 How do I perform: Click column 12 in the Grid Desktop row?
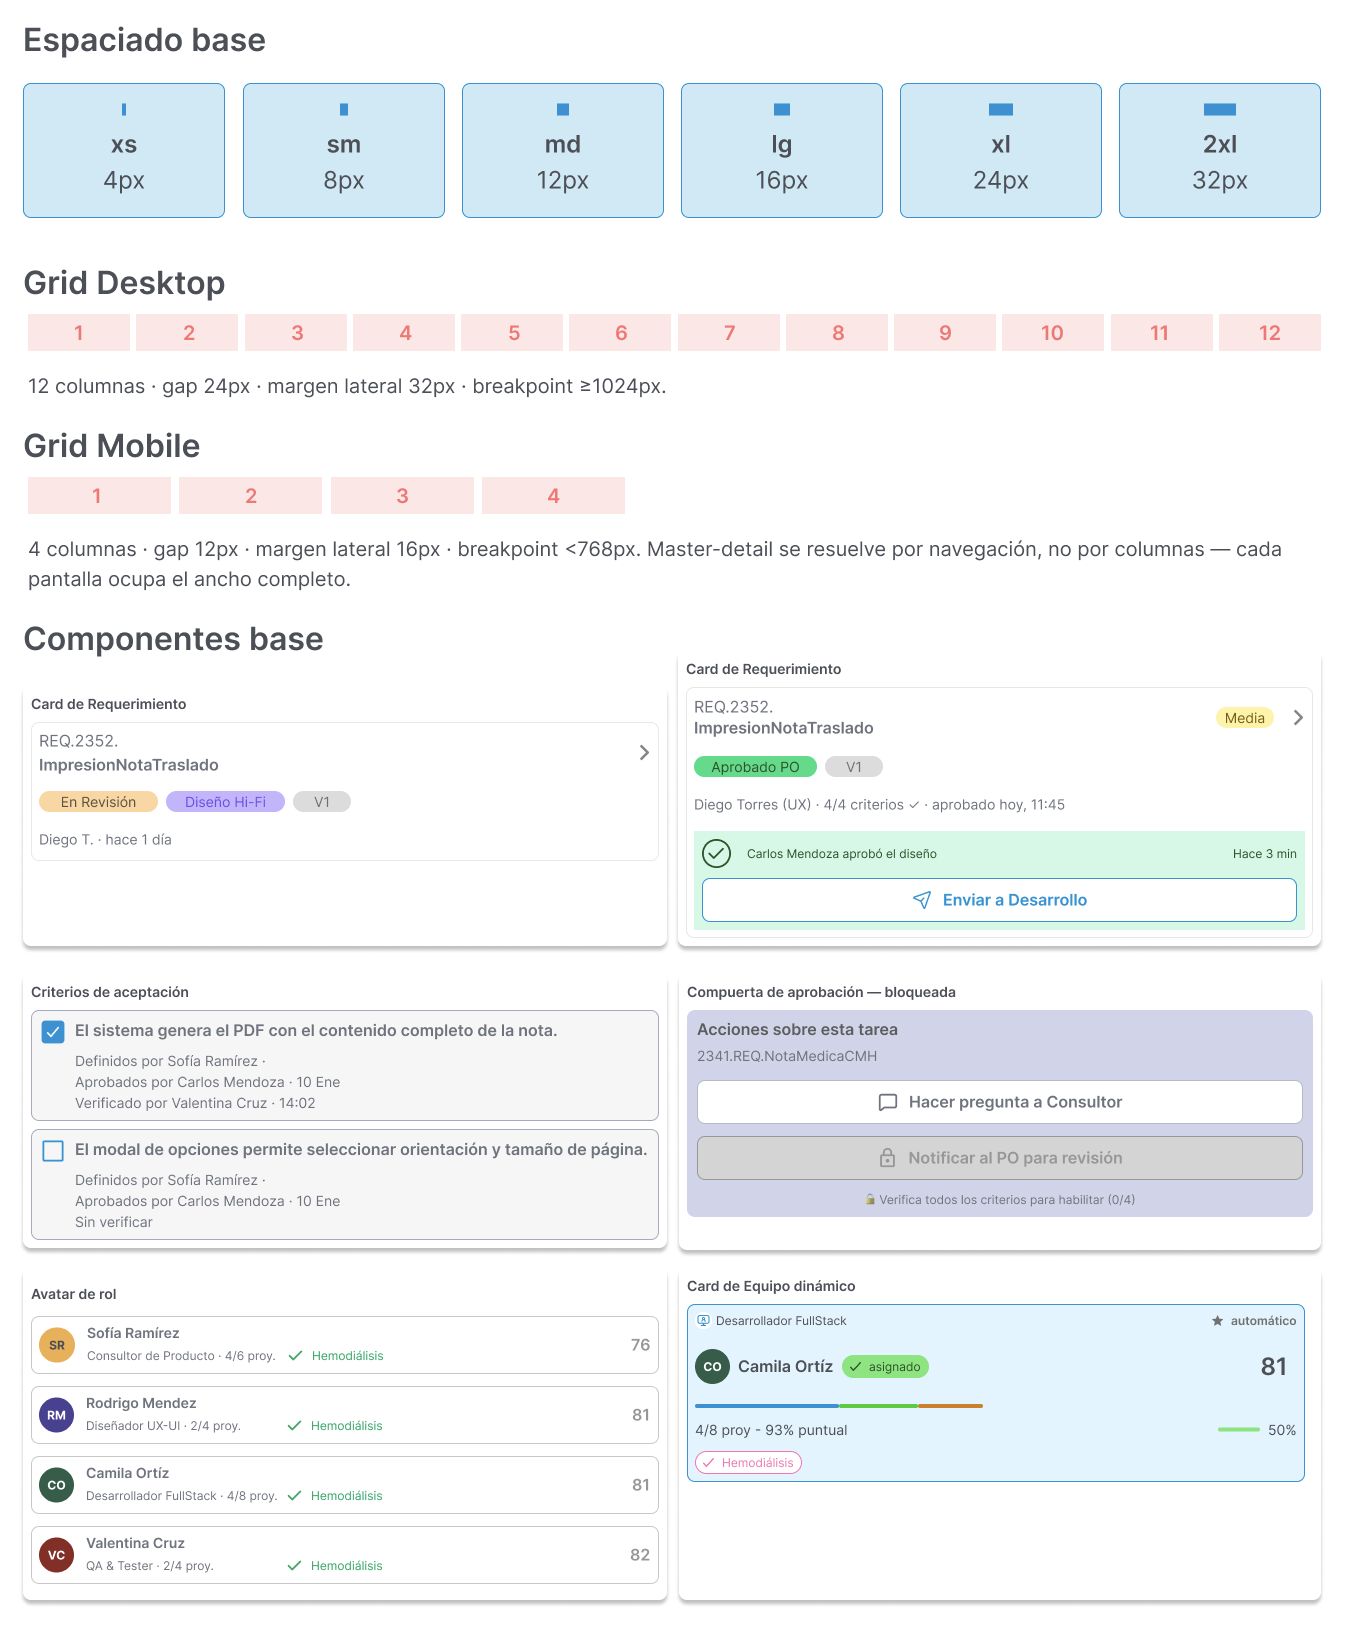point(1270,333)
